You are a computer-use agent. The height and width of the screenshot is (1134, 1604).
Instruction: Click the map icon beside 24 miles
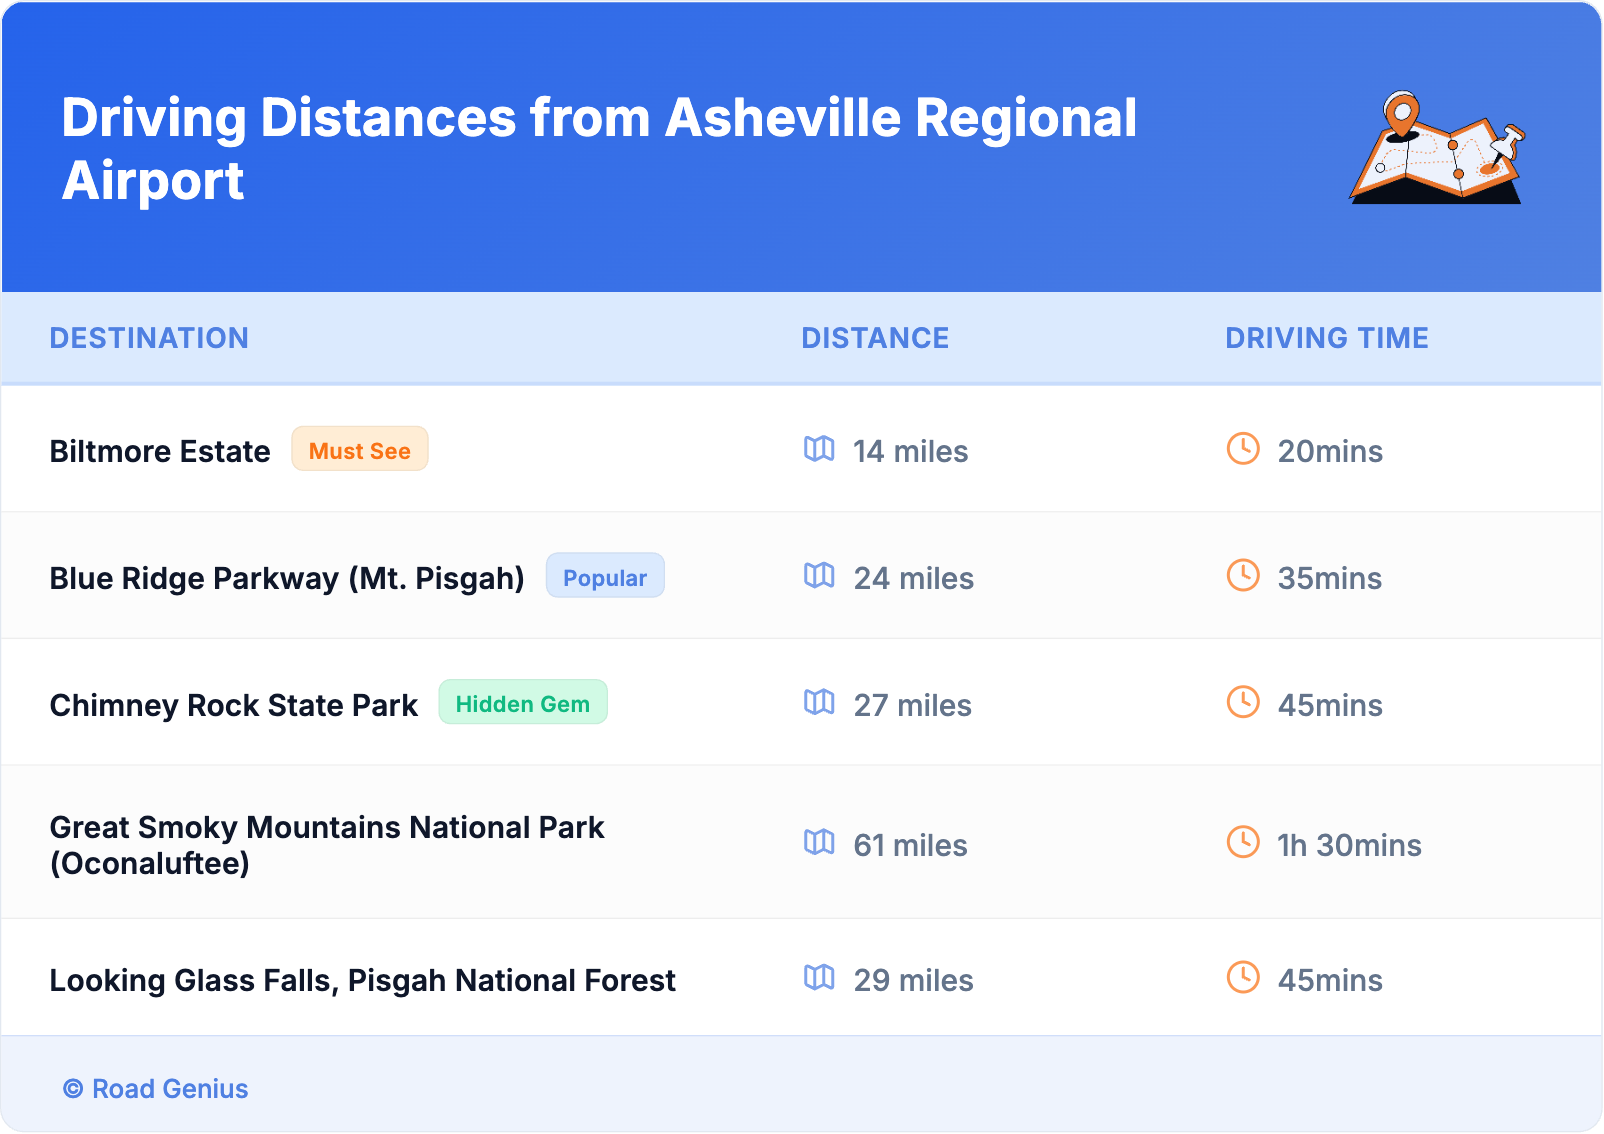click(x=819, y=576)
